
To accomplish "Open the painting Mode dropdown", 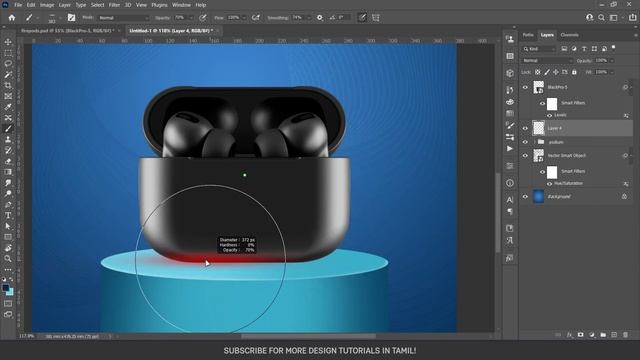I will tap(124, 18).
